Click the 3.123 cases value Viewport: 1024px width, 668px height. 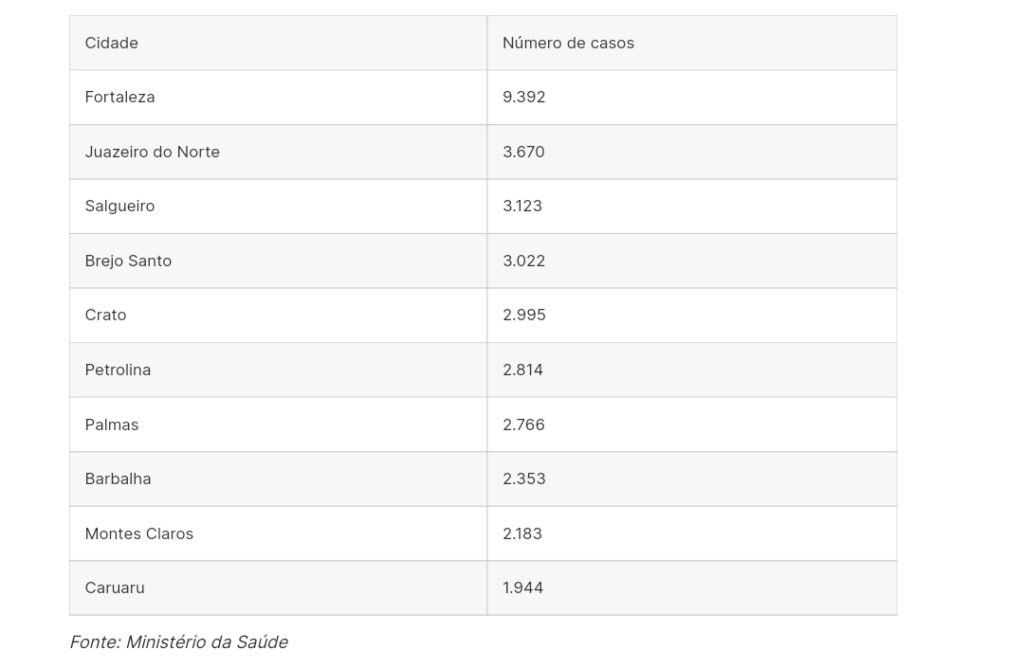click(522, 206)
